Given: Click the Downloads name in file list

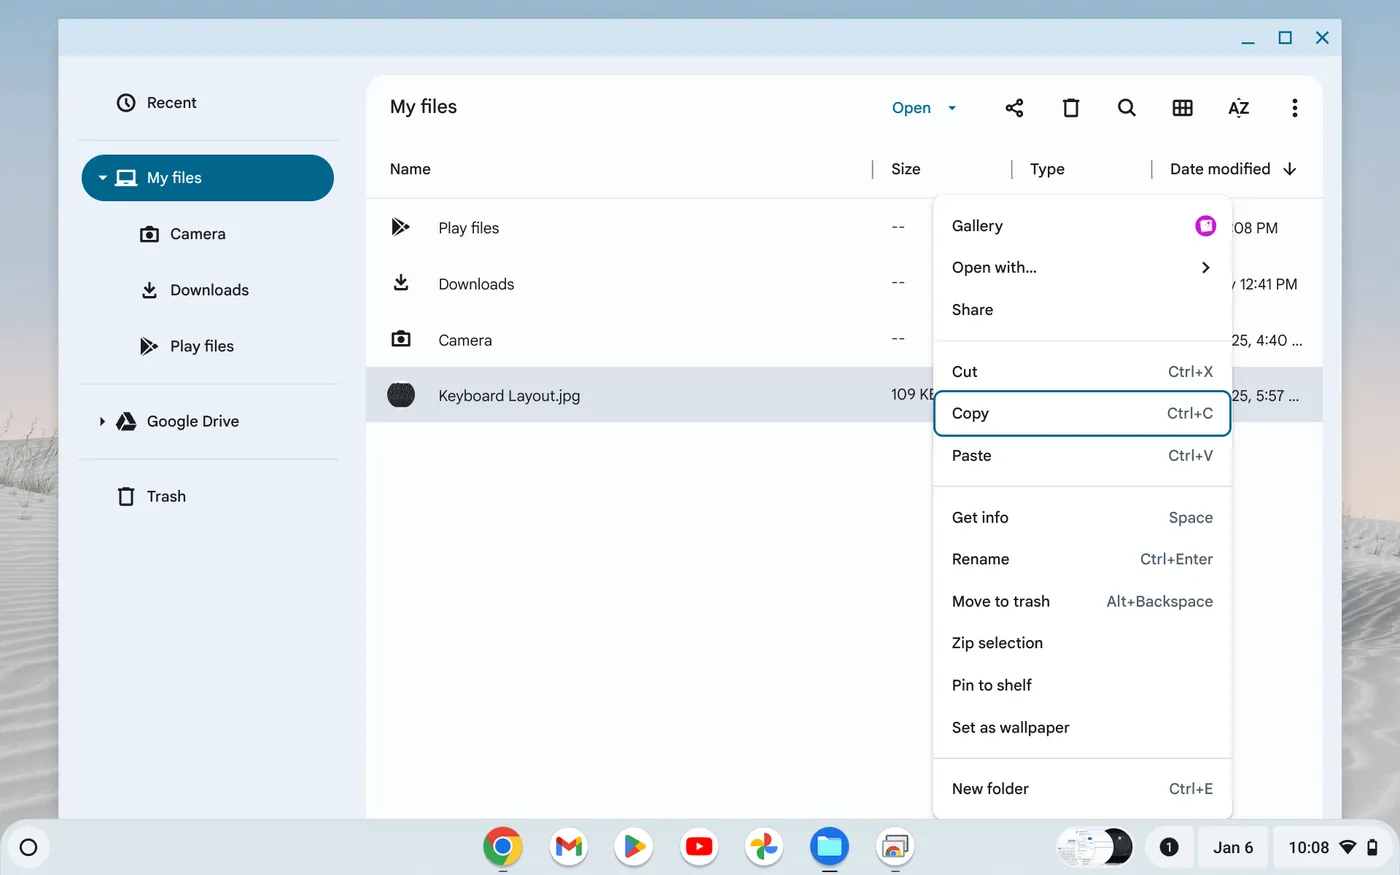Looking at the screenshot, I should (x=476, y=284).
